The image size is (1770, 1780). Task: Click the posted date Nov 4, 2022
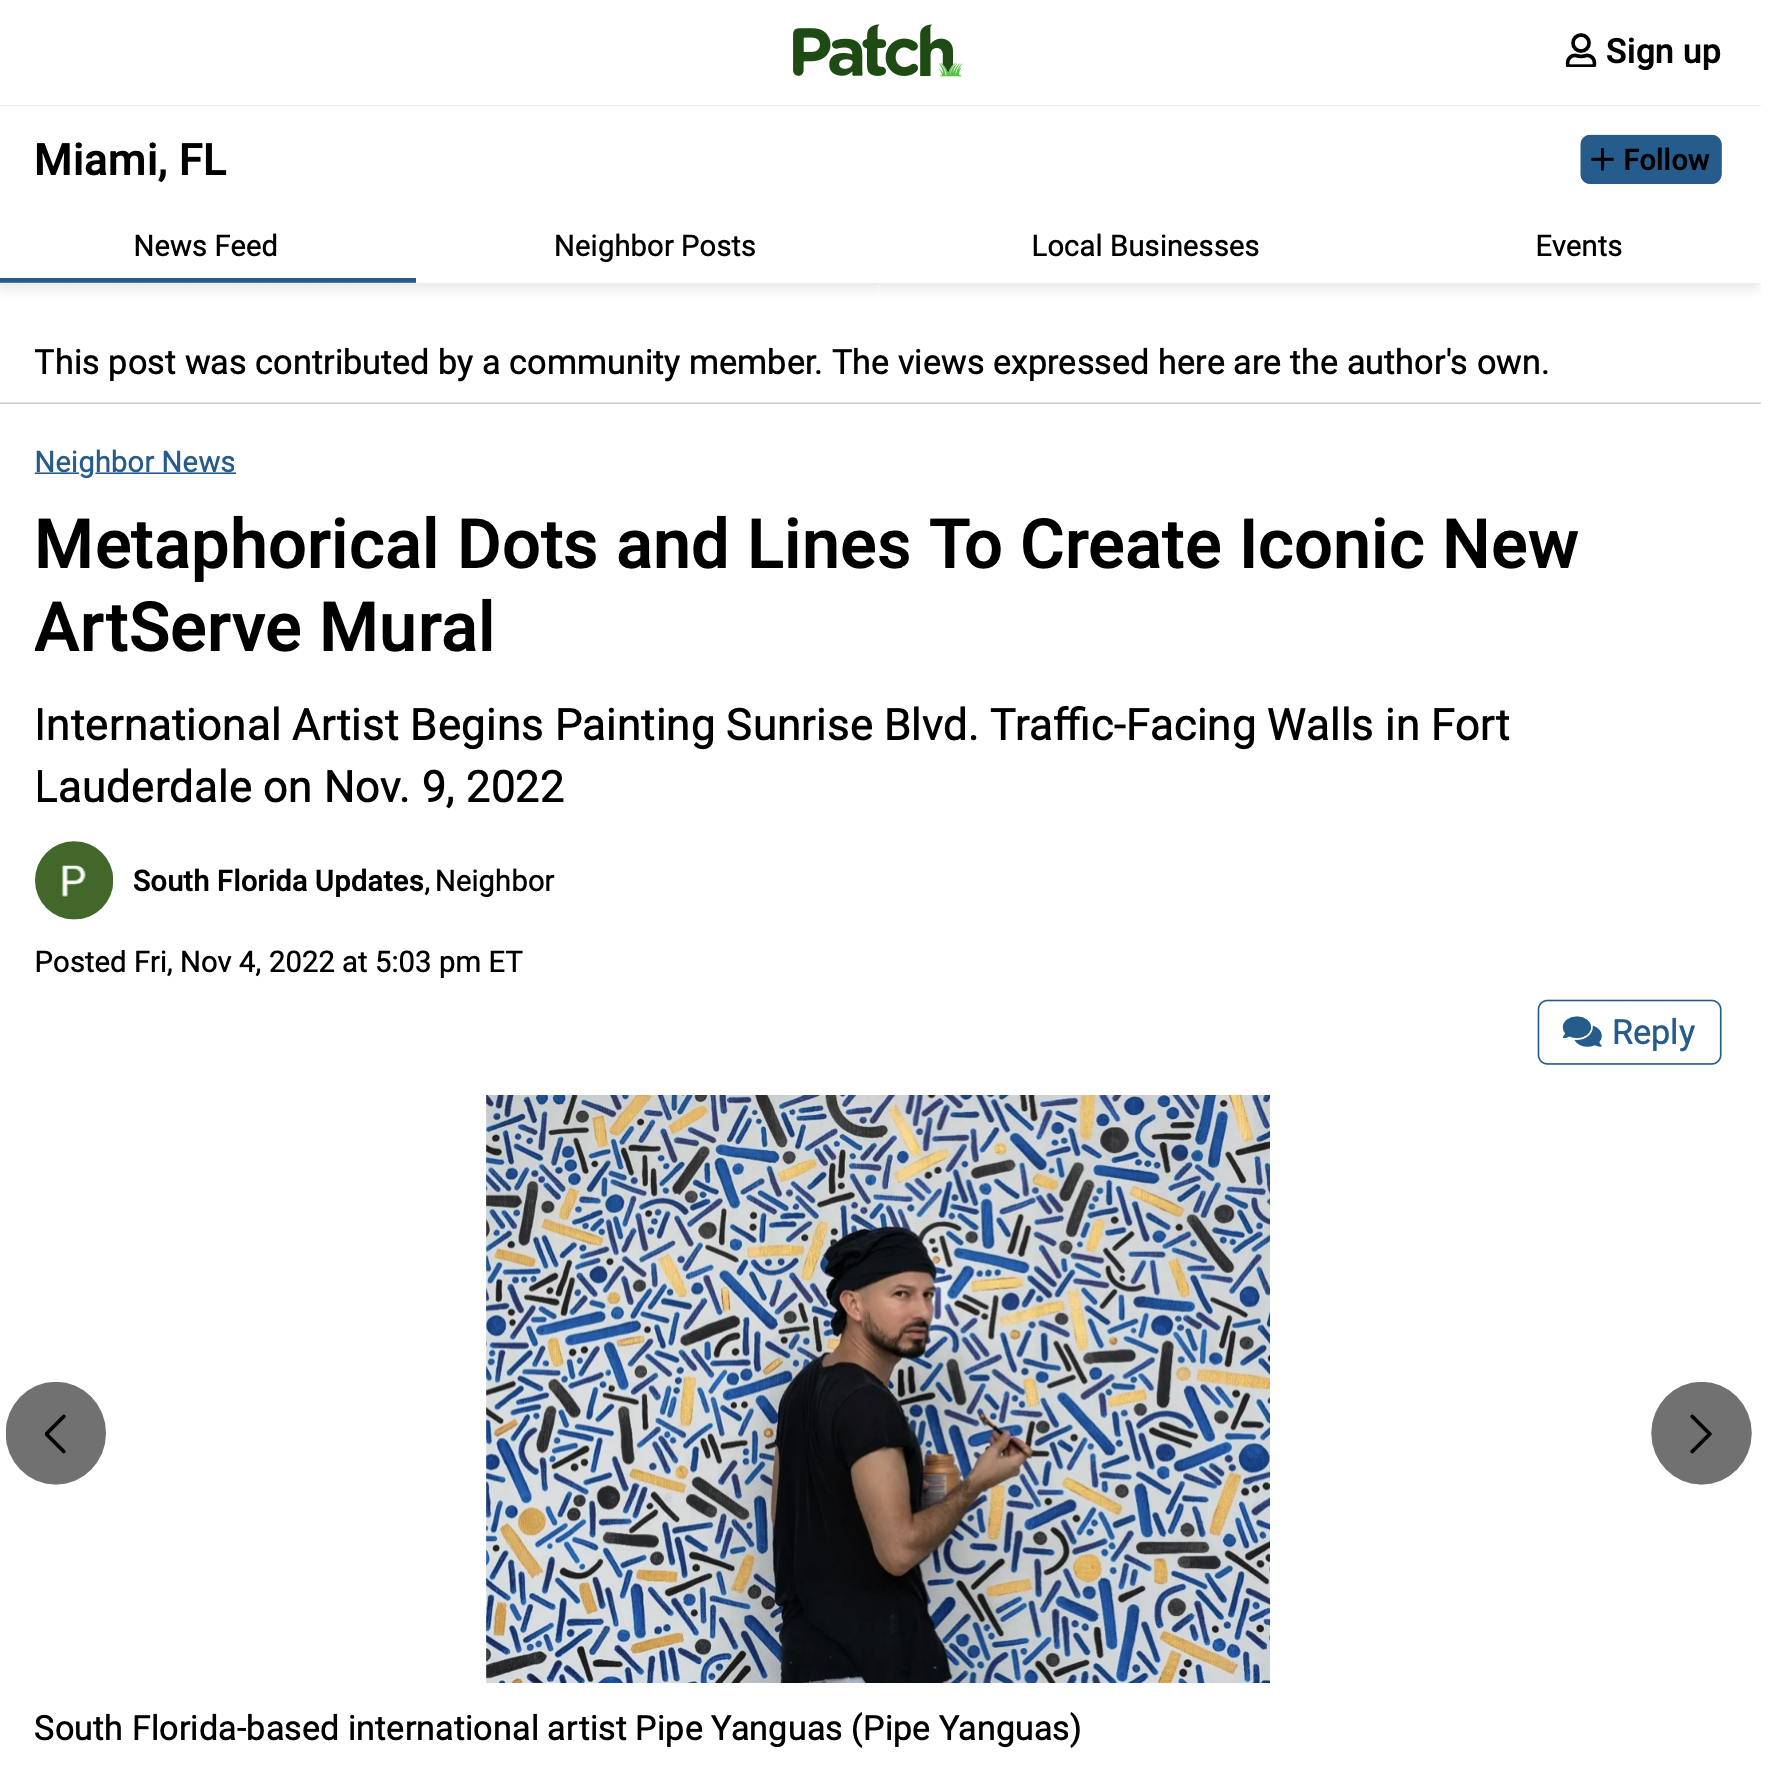(279, 962)
